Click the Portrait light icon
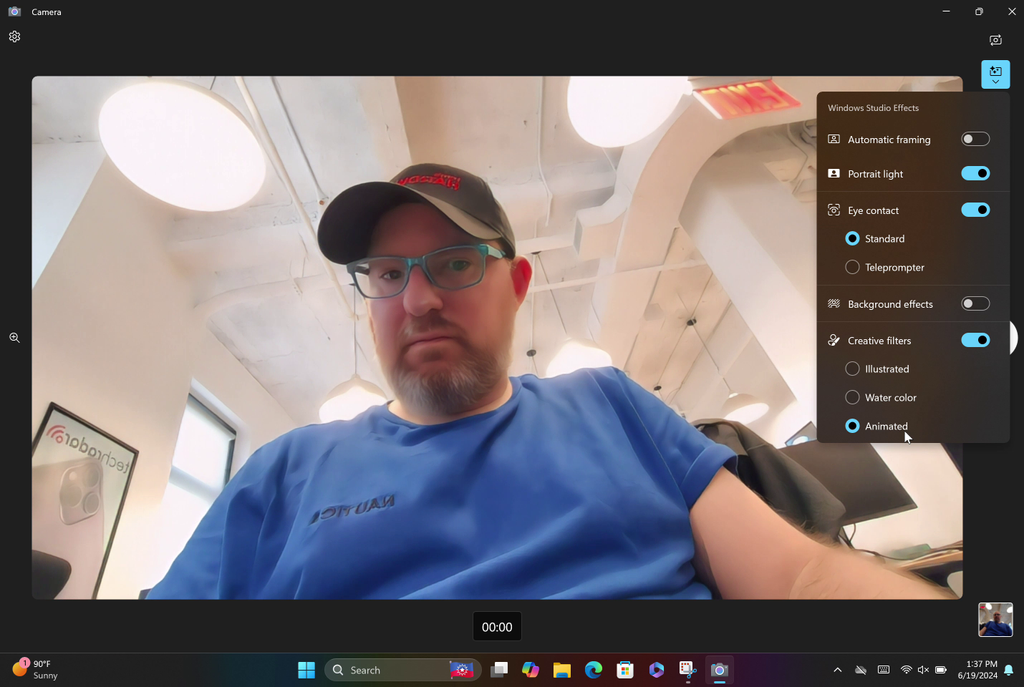Image resolution: width=1024 pixels, height=687 pixels. click(832, 173)
